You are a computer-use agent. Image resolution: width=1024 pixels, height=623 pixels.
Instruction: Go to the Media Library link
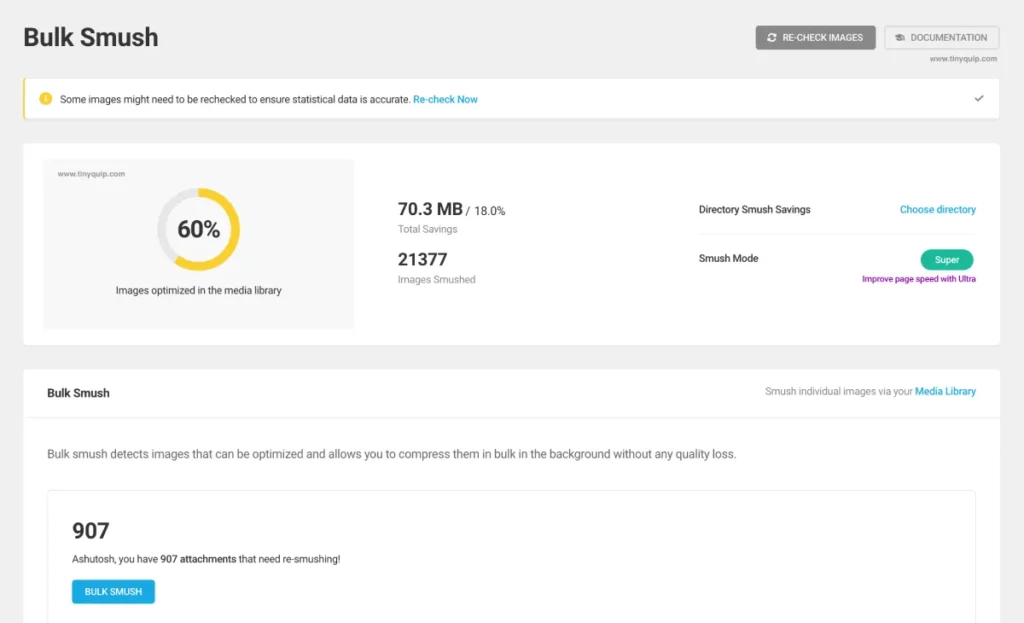(x=945, y=391)
